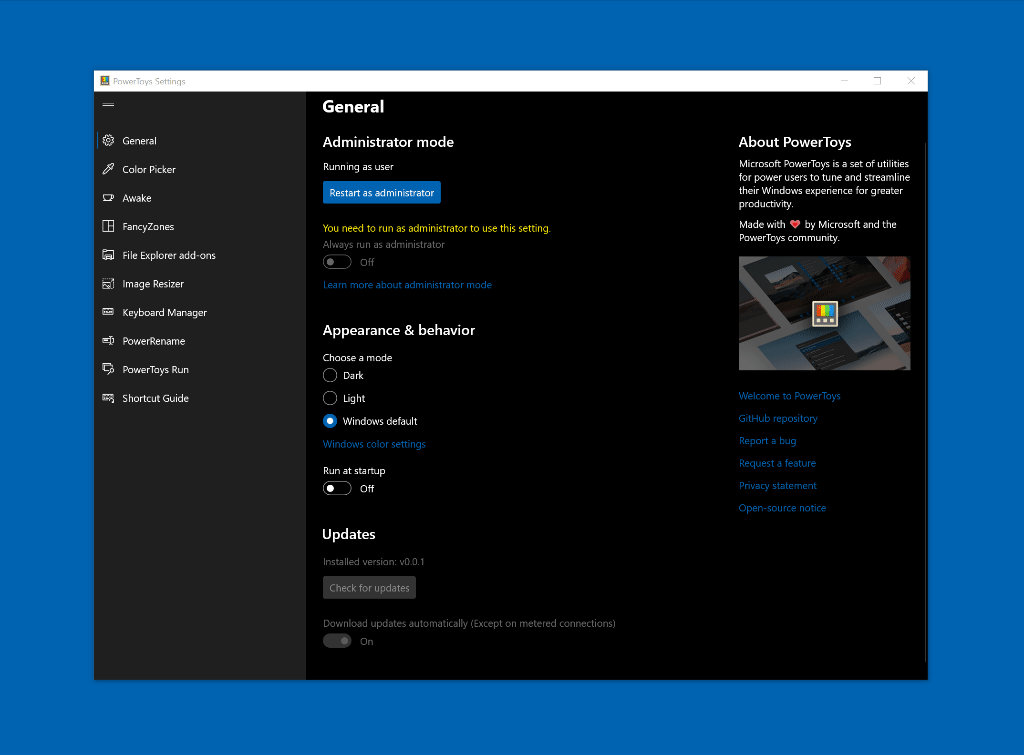The image size is (1024, 755).
Task: Select the Light mode radio button
Action: [x=330, y=398]
